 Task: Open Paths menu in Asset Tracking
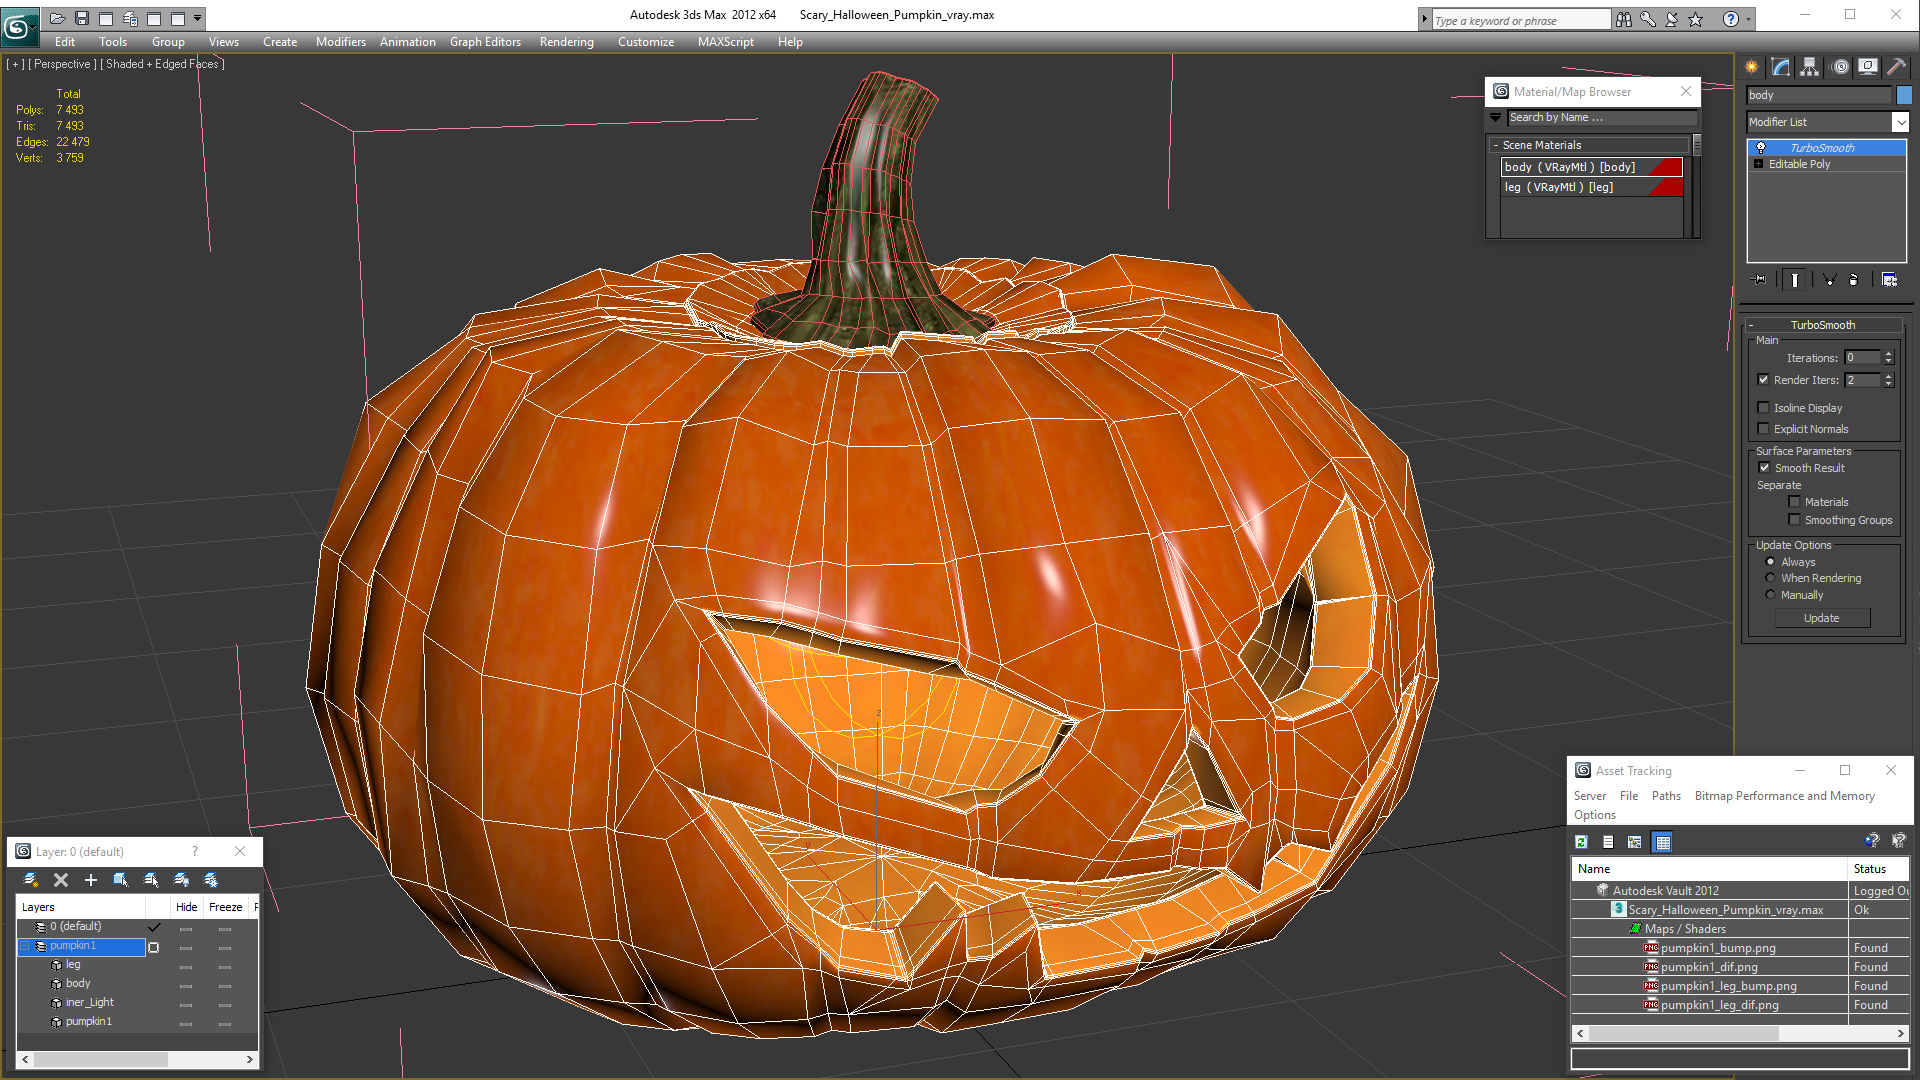pyautogui.click(x=1665, y=796)
